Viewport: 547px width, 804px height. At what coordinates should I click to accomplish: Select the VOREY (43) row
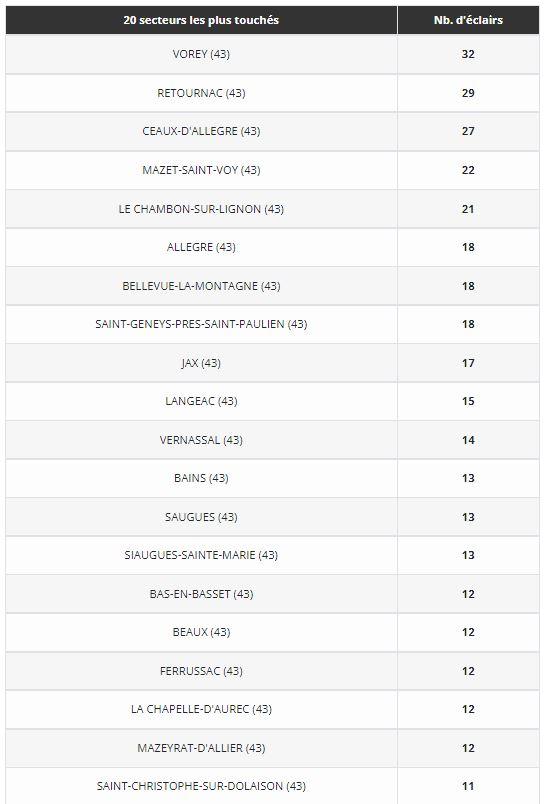click(x=272, y=54)
